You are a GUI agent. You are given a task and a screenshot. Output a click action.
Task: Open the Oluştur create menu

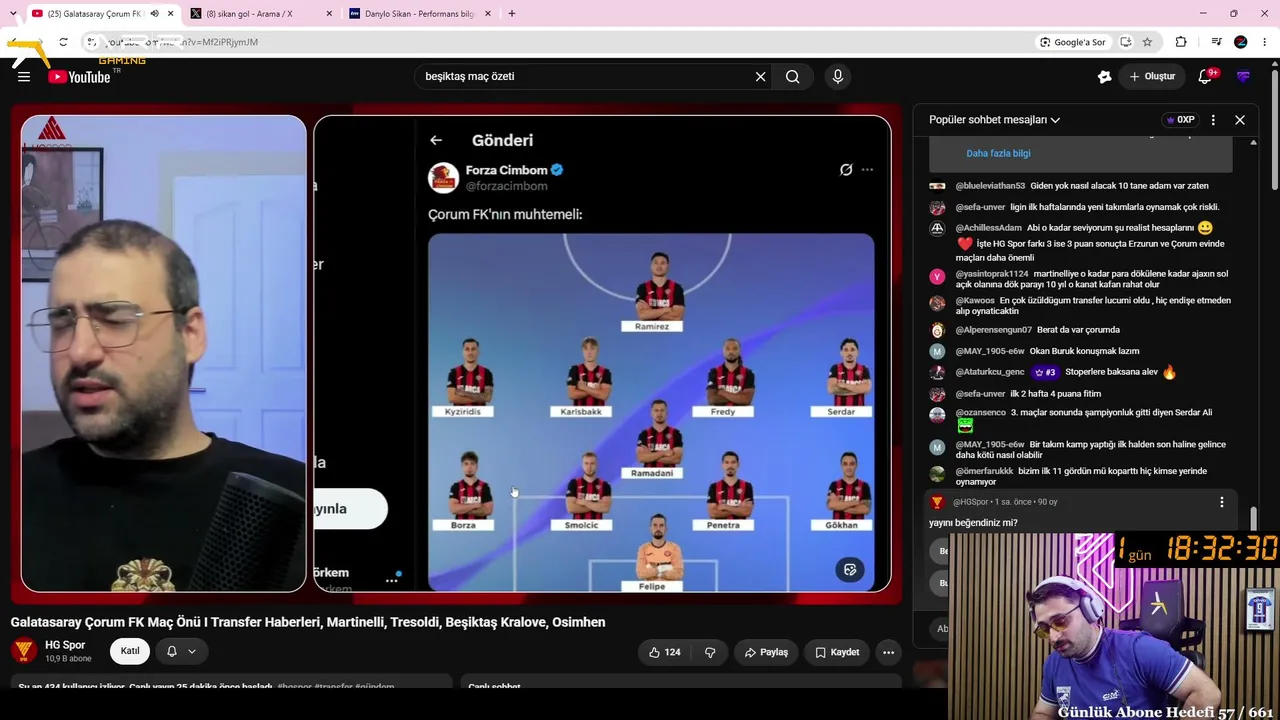click(x=1152, y=76)
